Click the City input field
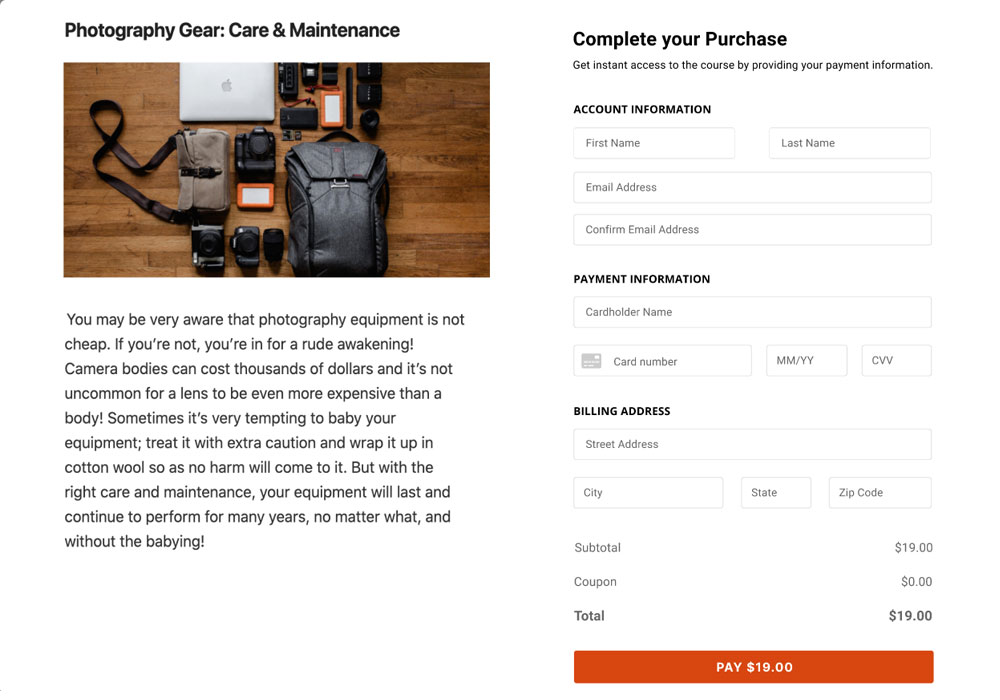Viewport: 1000px width, 700px height. [647, 493]
